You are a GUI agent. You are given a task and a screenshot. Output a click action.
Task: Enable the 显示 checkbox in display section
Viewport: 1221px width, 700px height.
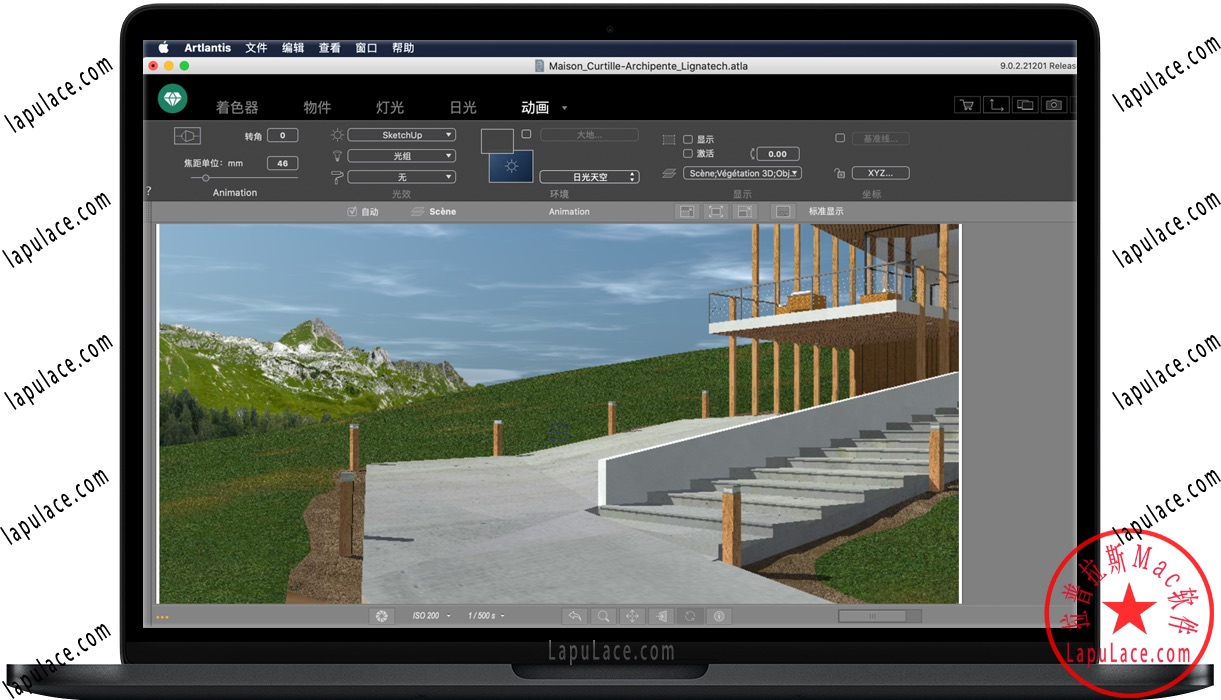pos(688,139)
